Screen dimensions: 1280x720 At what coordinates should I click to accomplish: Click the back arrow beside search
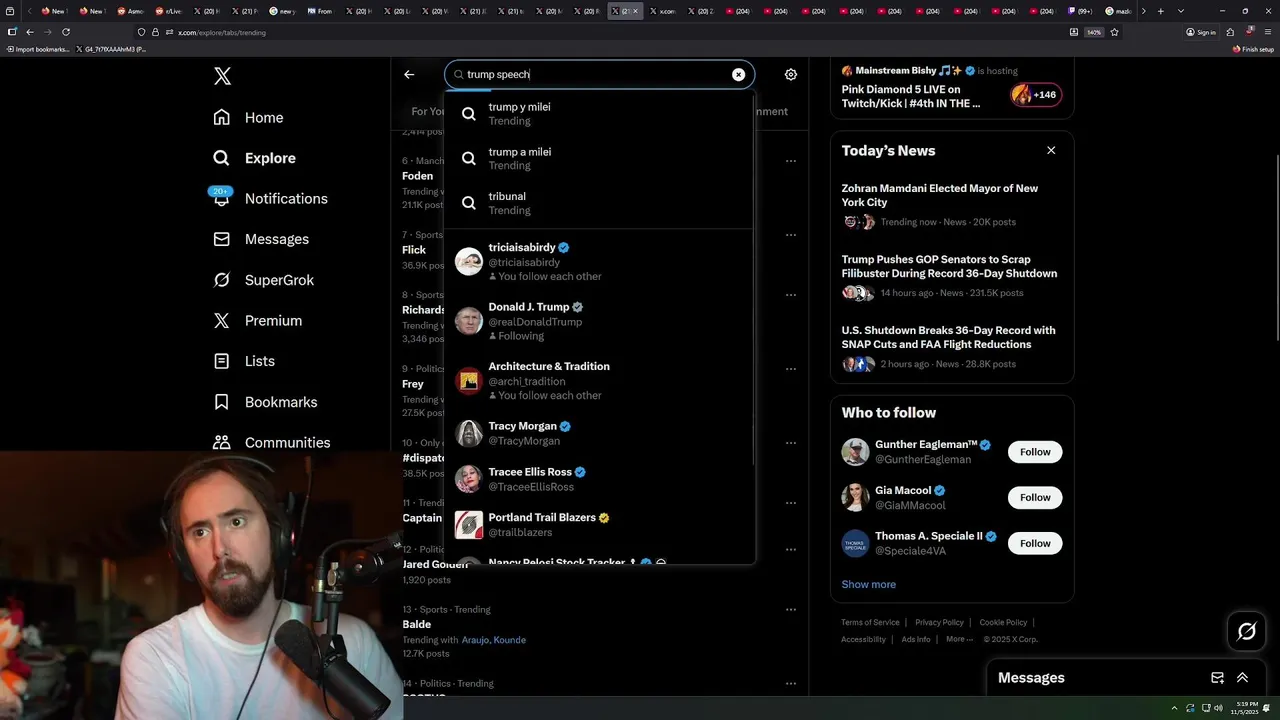pos(409,74)
